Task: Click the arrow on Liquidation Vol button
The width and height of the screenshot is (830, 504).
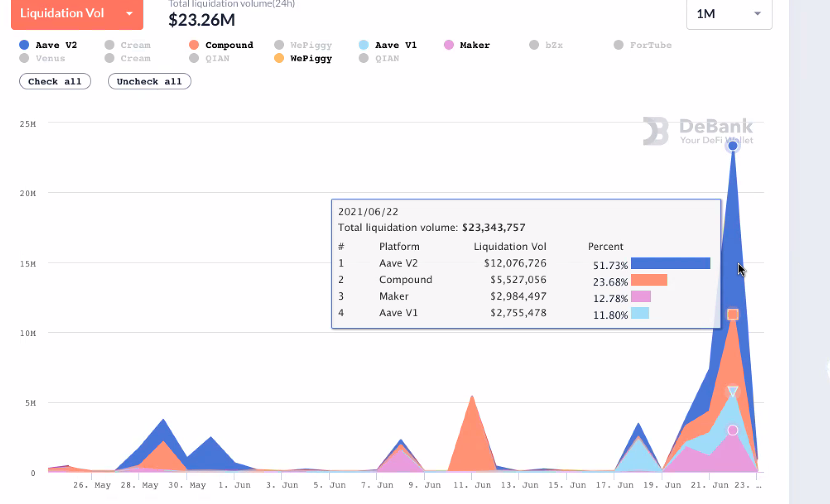Action: point(129,14)
